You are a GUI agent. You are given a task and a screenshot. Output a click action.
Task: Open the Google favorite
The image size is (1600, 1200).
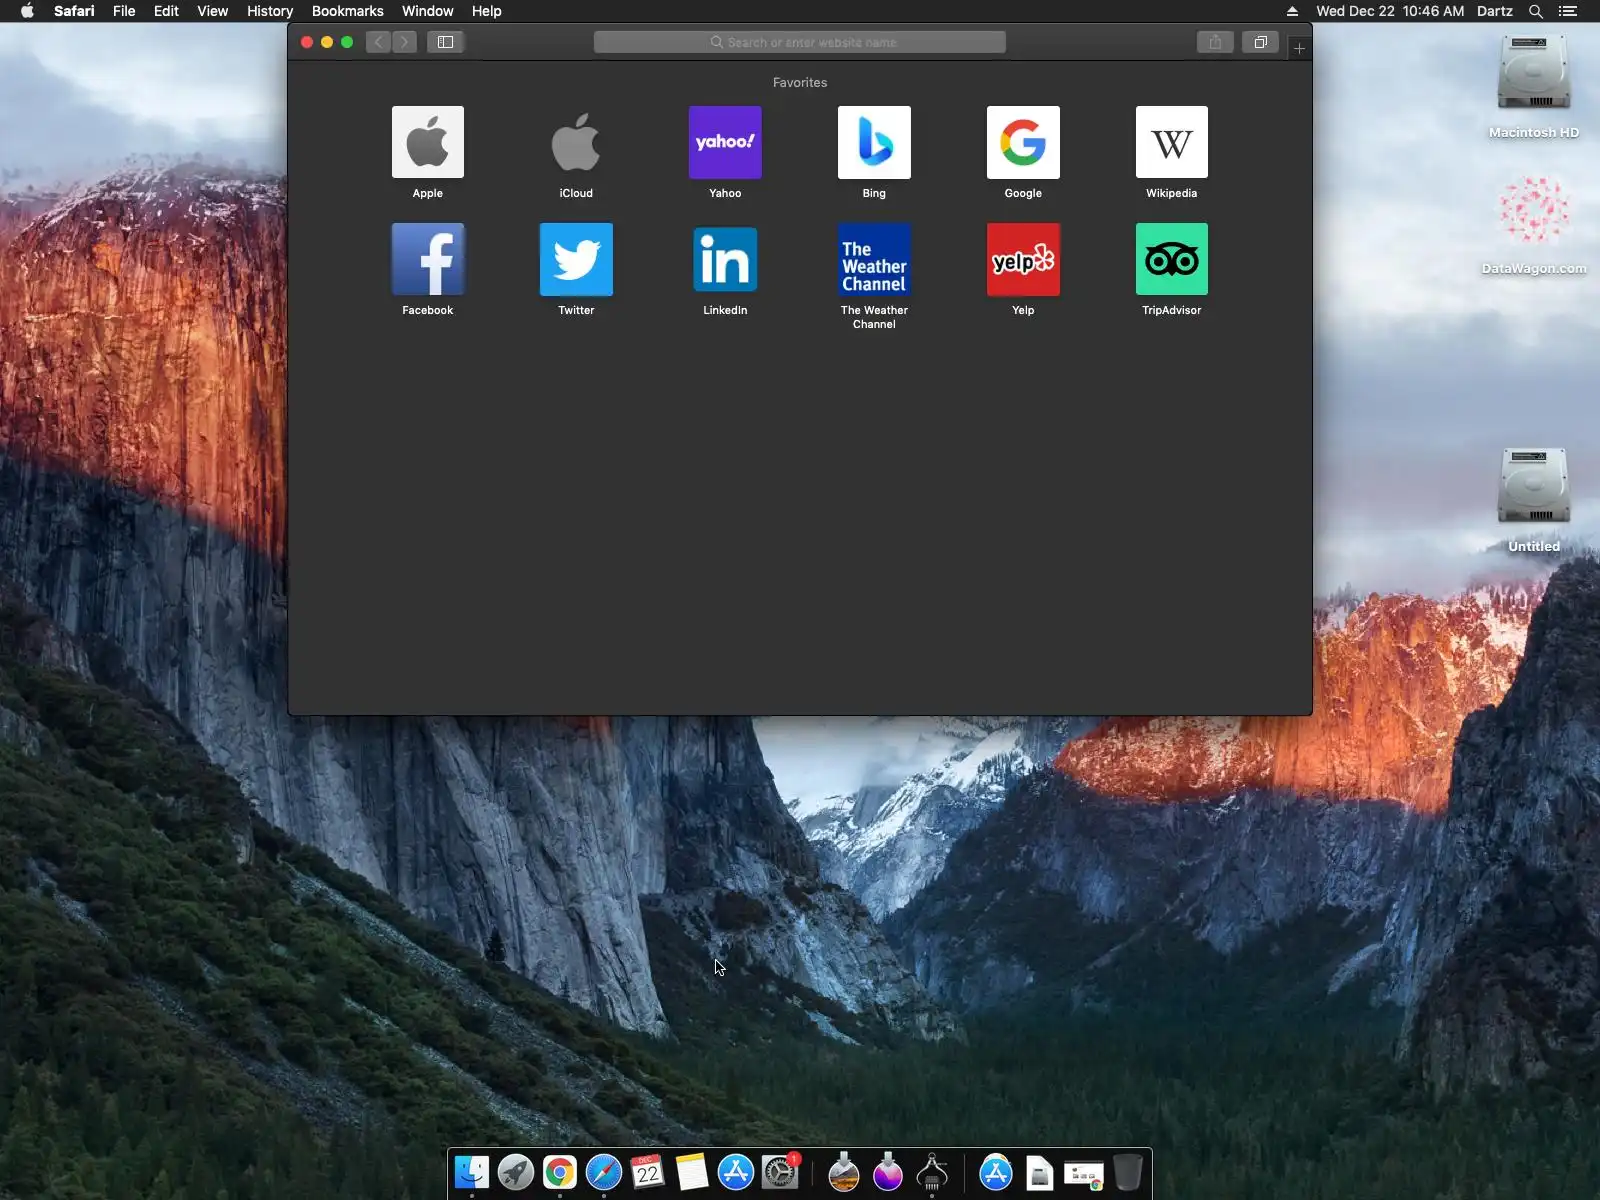[1023, 142]
